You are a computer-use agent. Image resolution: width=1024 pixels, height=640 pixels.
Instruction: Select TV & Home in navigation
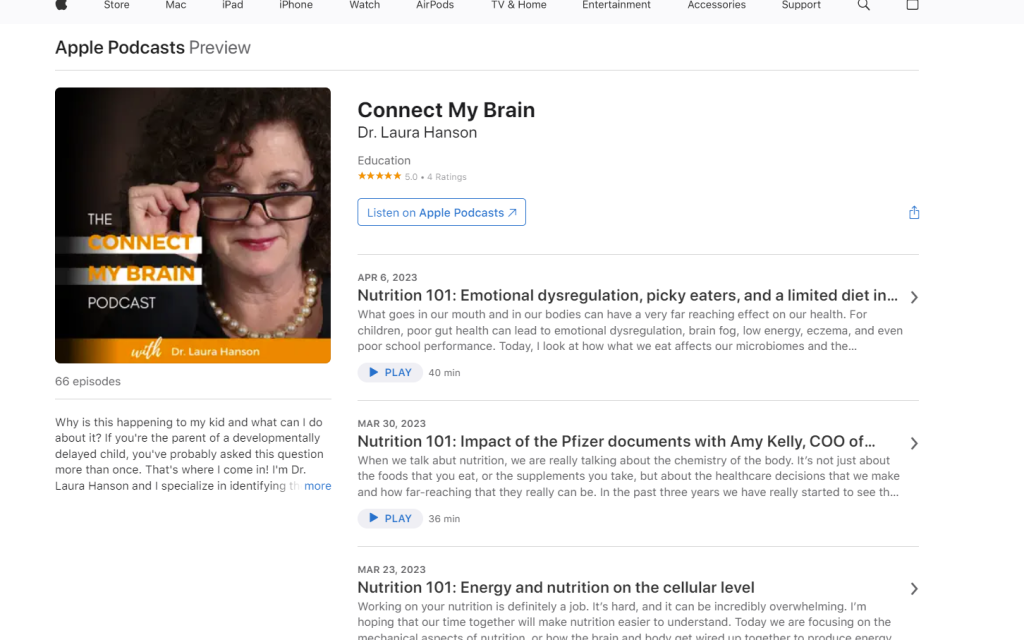pyautogui.click(x=518, y=5)
